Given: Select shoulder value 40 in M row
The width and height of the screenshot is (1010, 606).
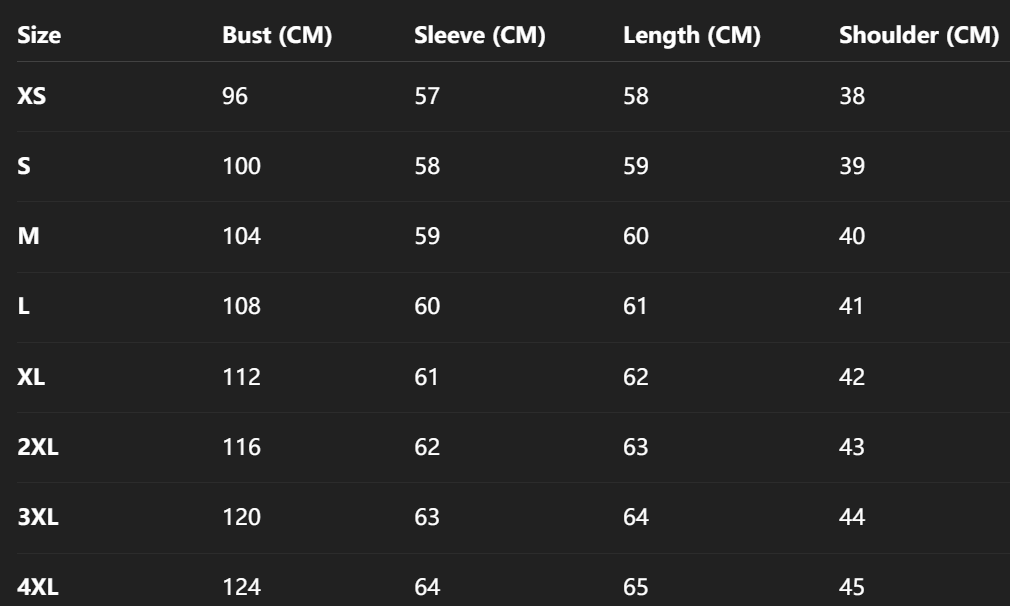Looking at the screenshot, I should [852, 236].
